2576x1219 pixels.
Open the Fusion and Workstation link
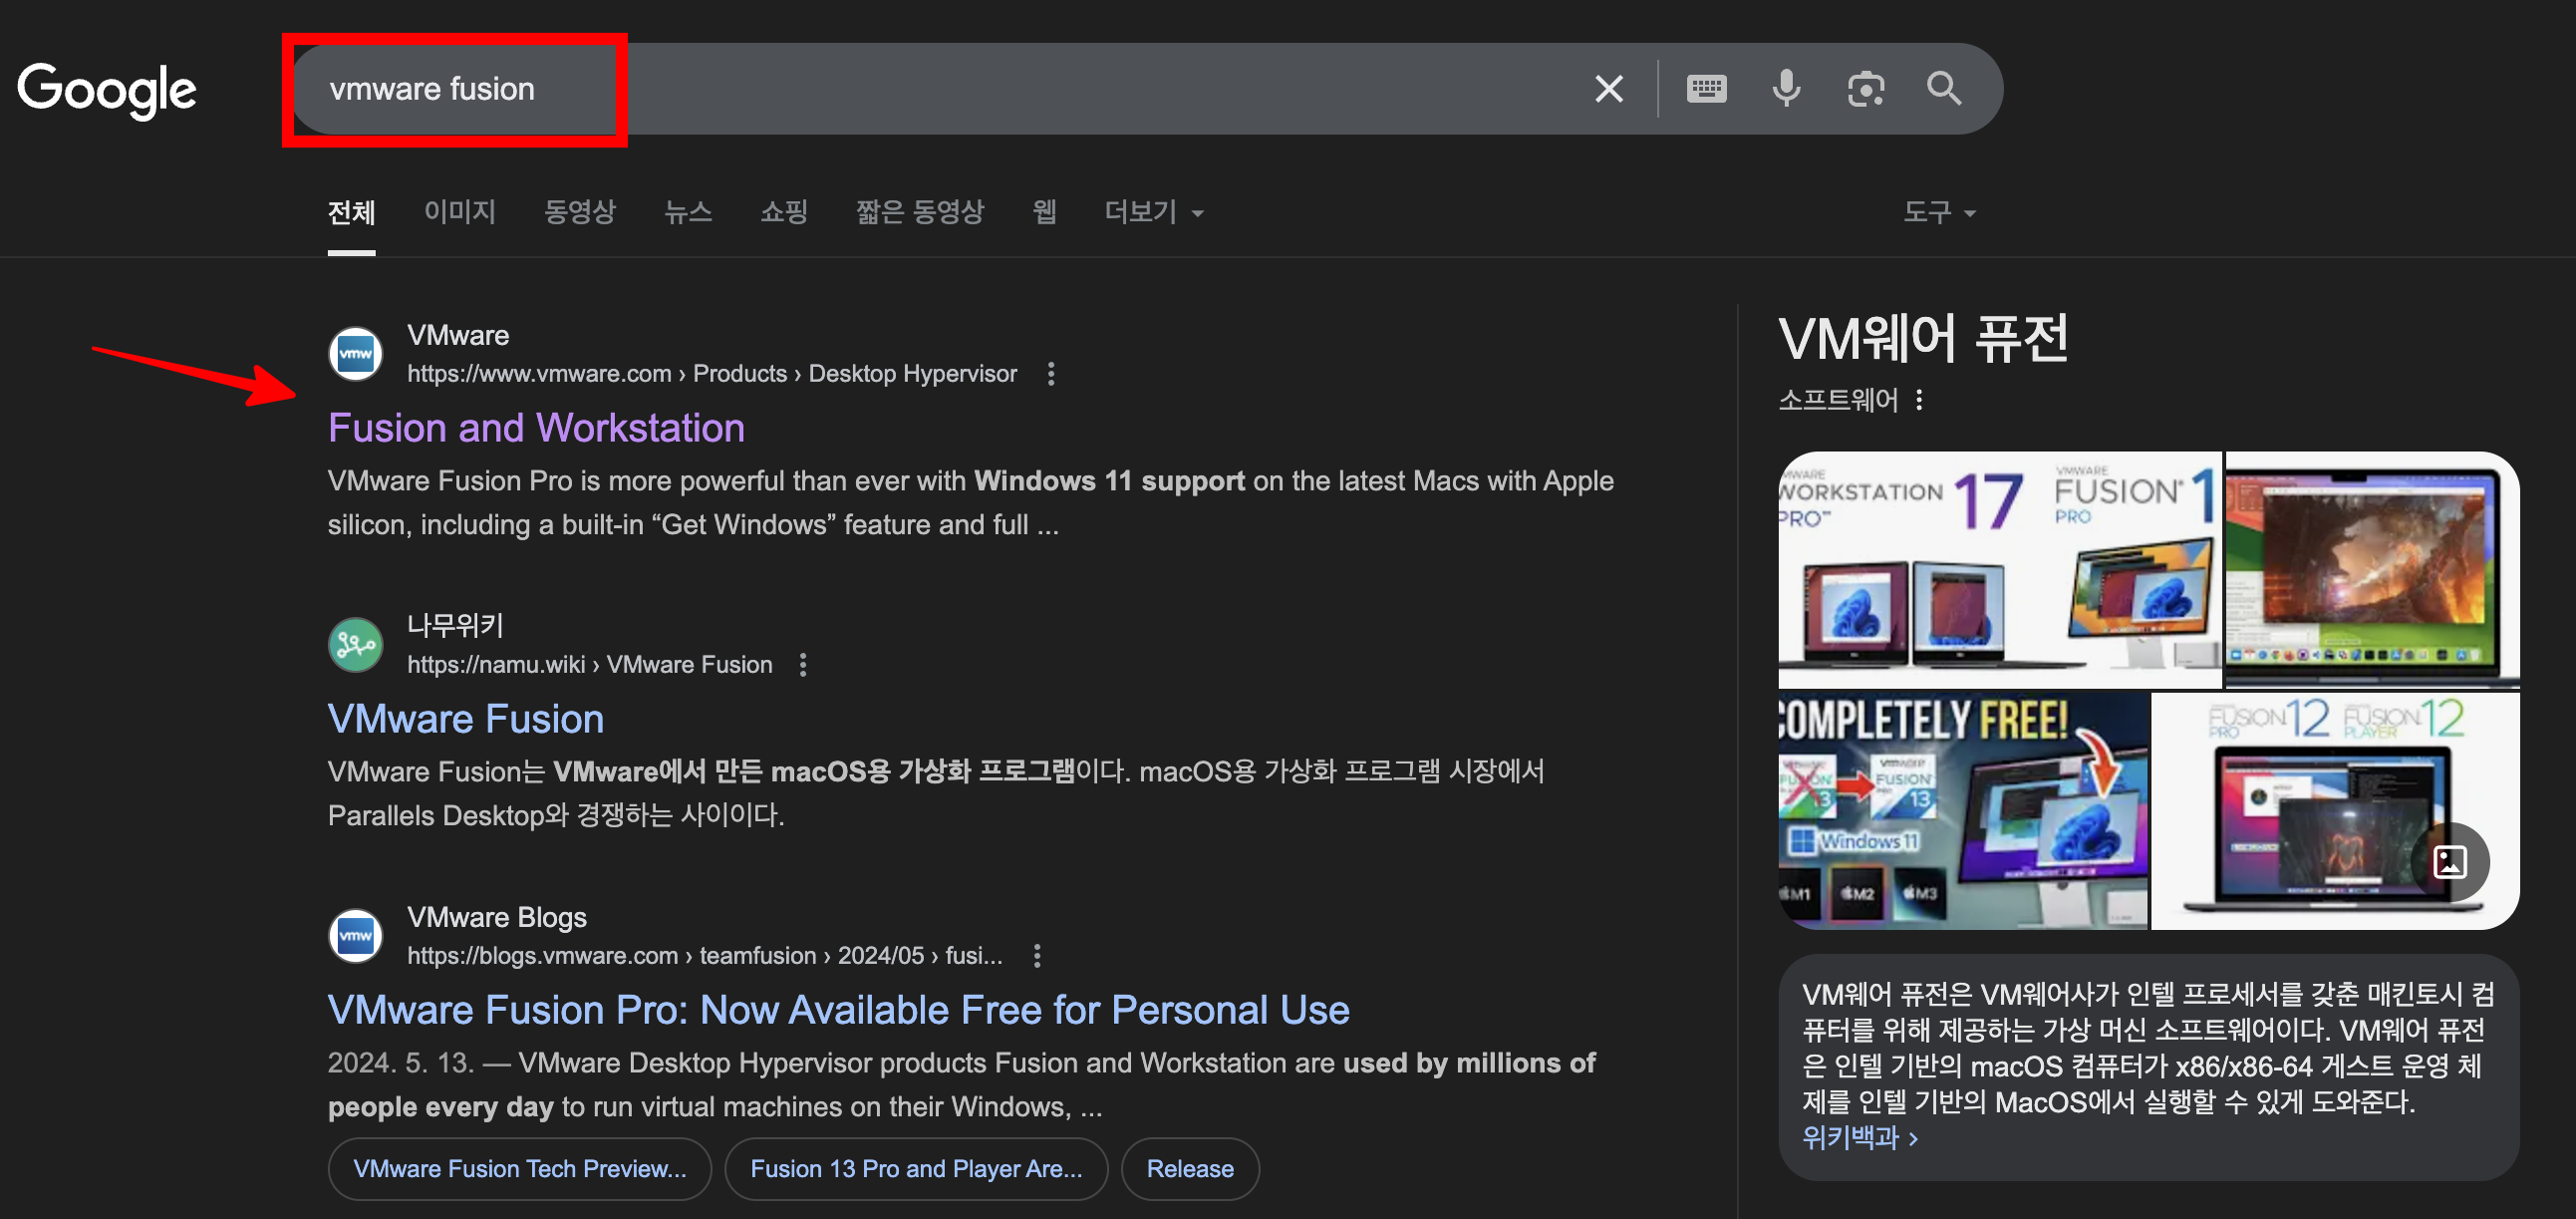pyautogui.click(x=536, y=428)
